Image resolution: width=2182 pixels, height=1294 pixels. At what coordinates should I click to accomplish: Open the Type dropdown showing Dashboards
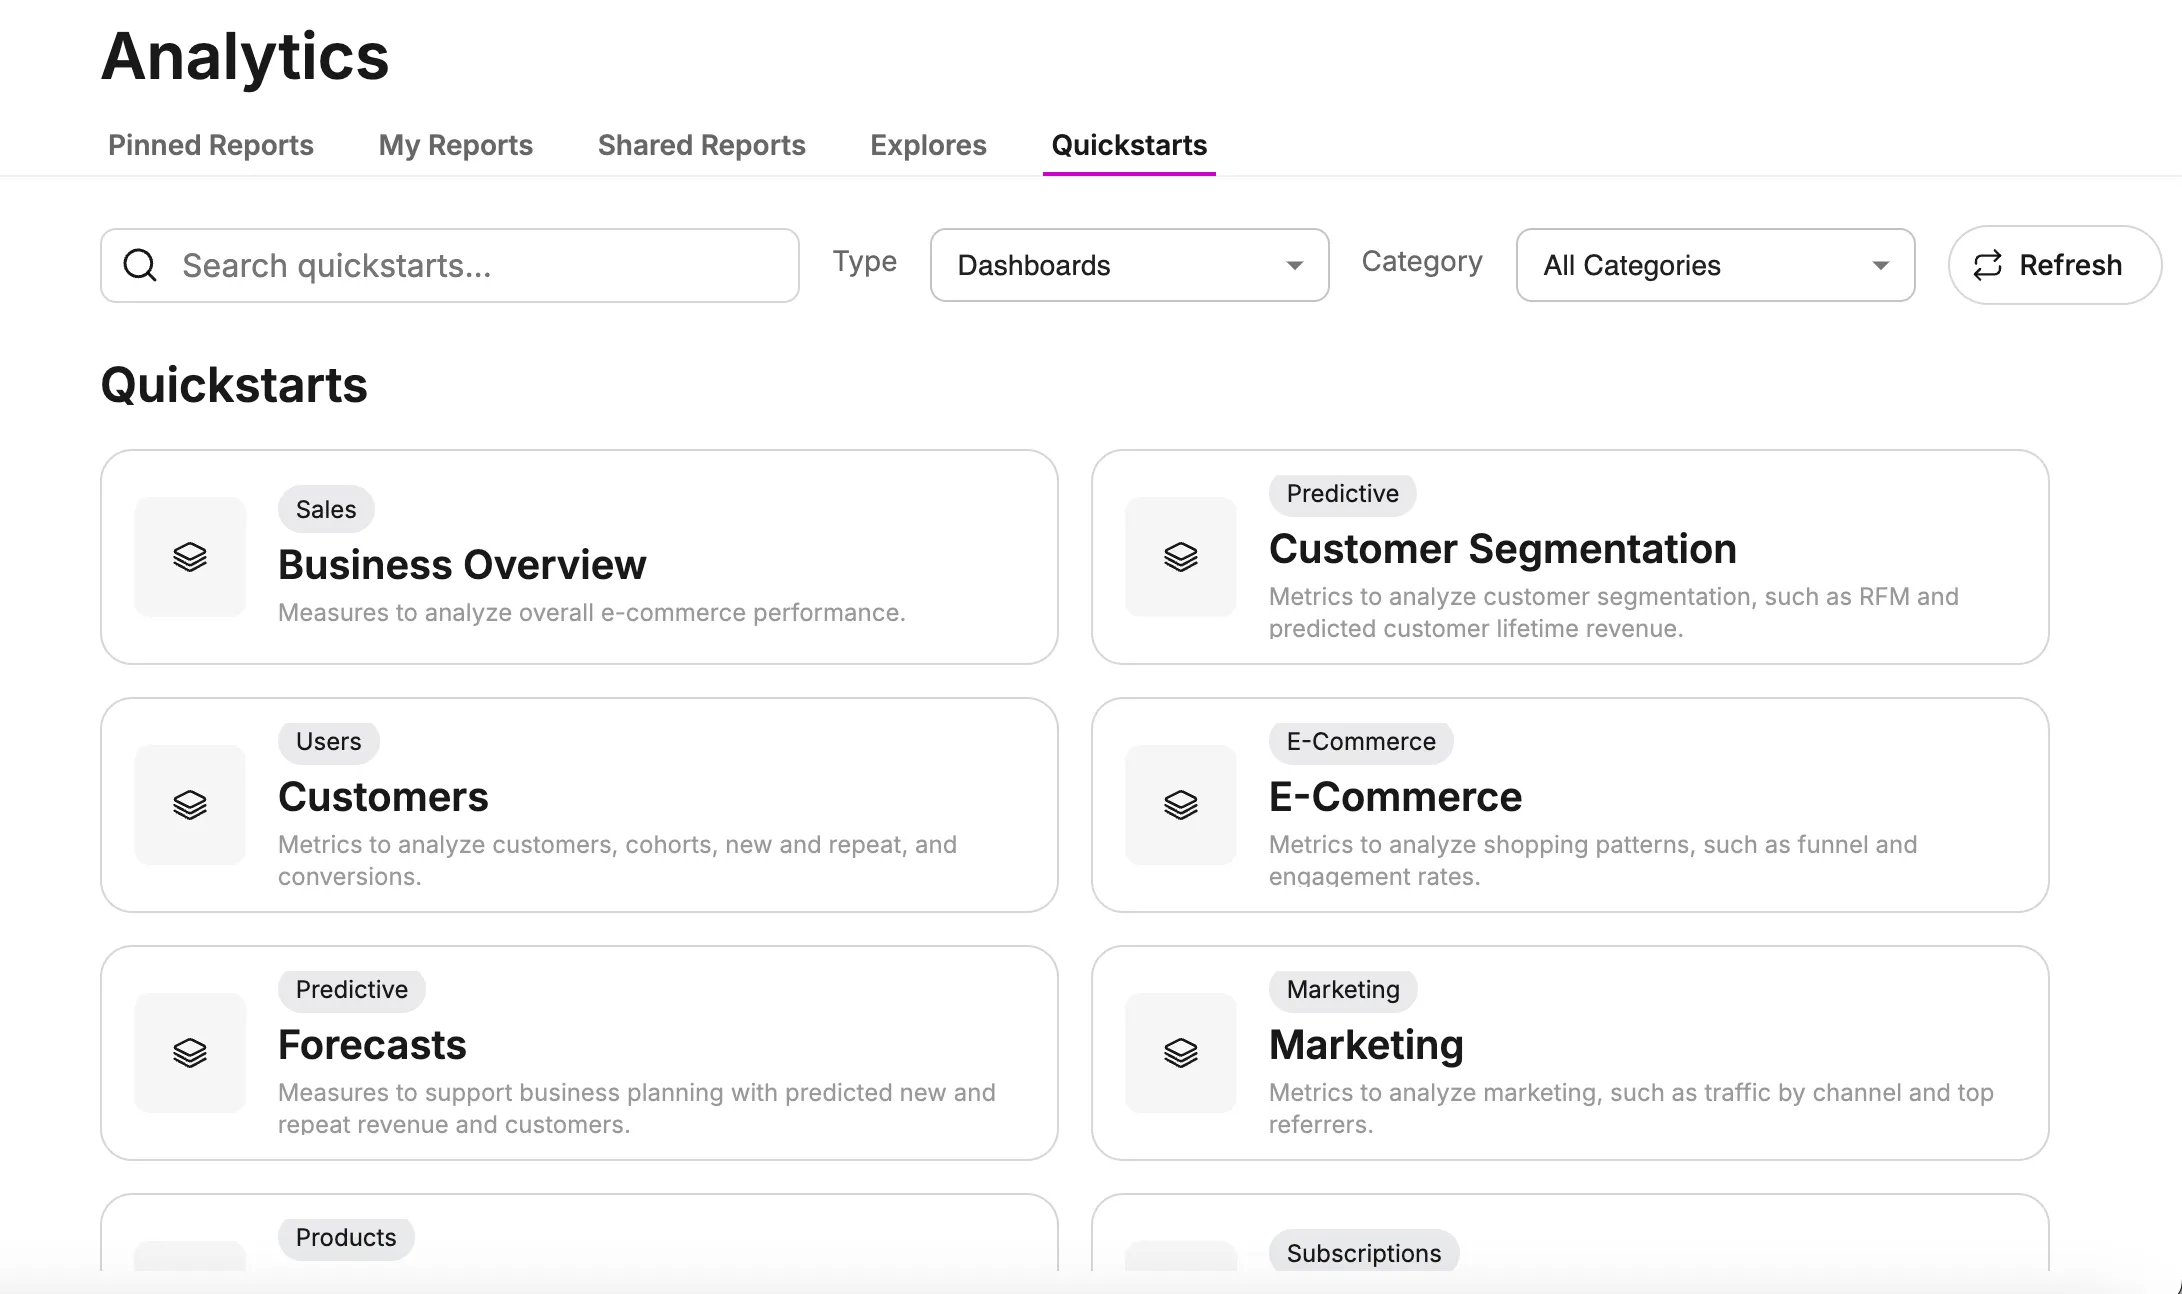(x=1129, y=265)
